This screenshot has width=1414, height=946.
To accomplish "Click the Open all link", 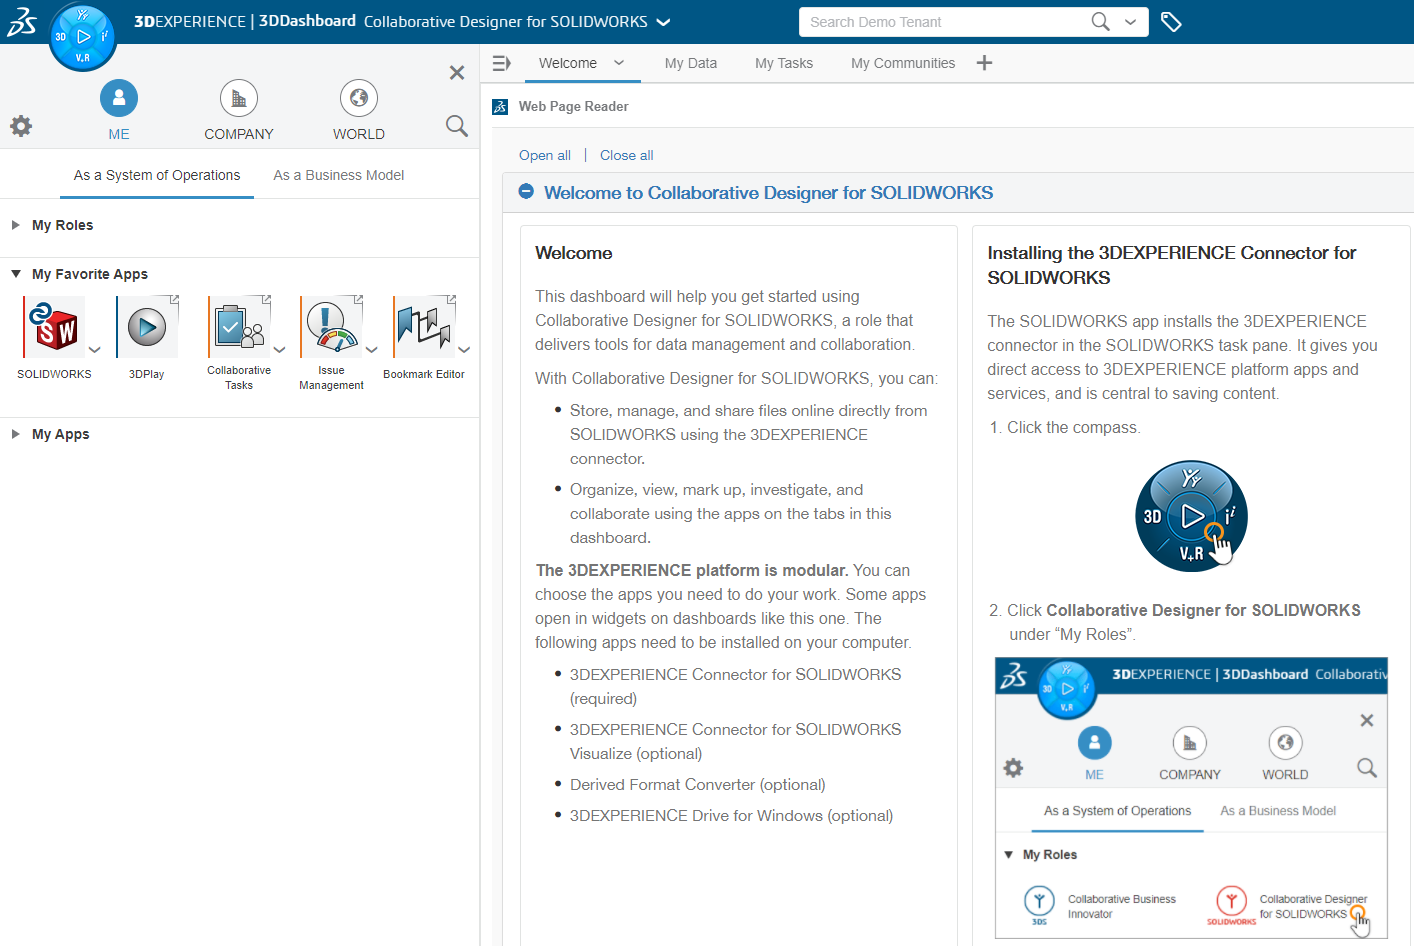I will coord(545,155).
